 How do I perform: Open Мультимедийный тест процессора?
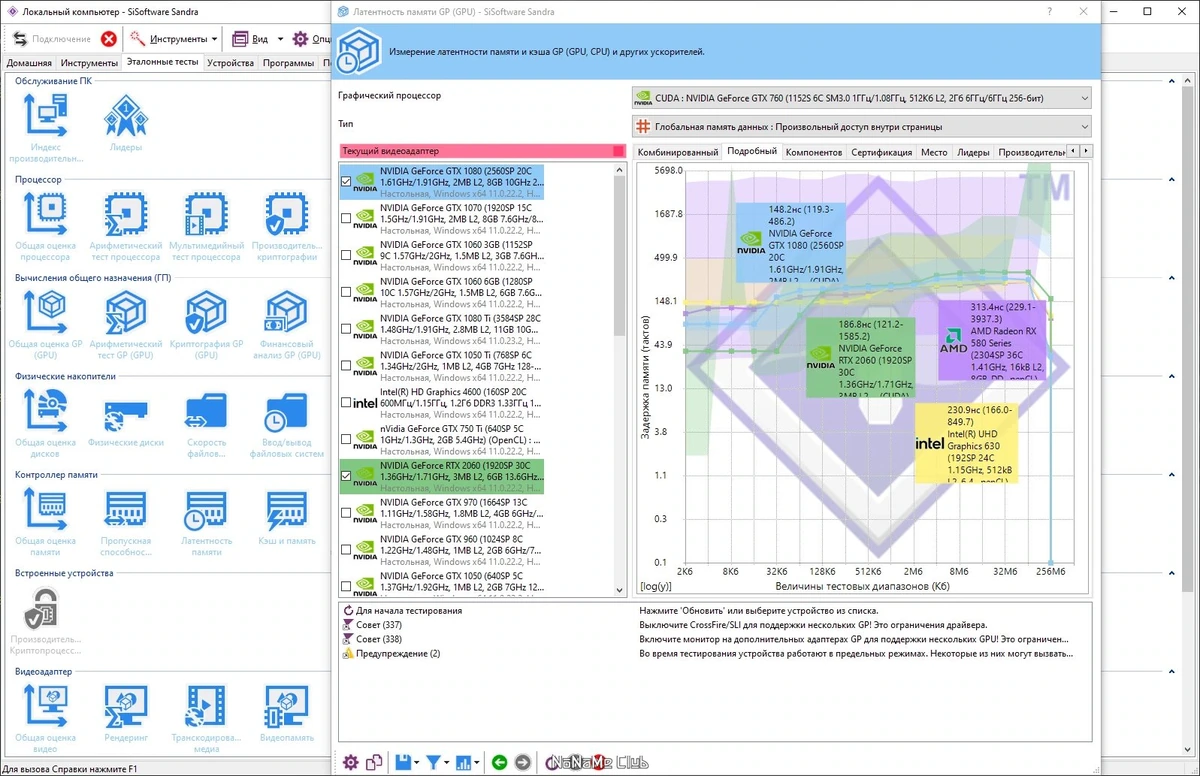point(206,227)
